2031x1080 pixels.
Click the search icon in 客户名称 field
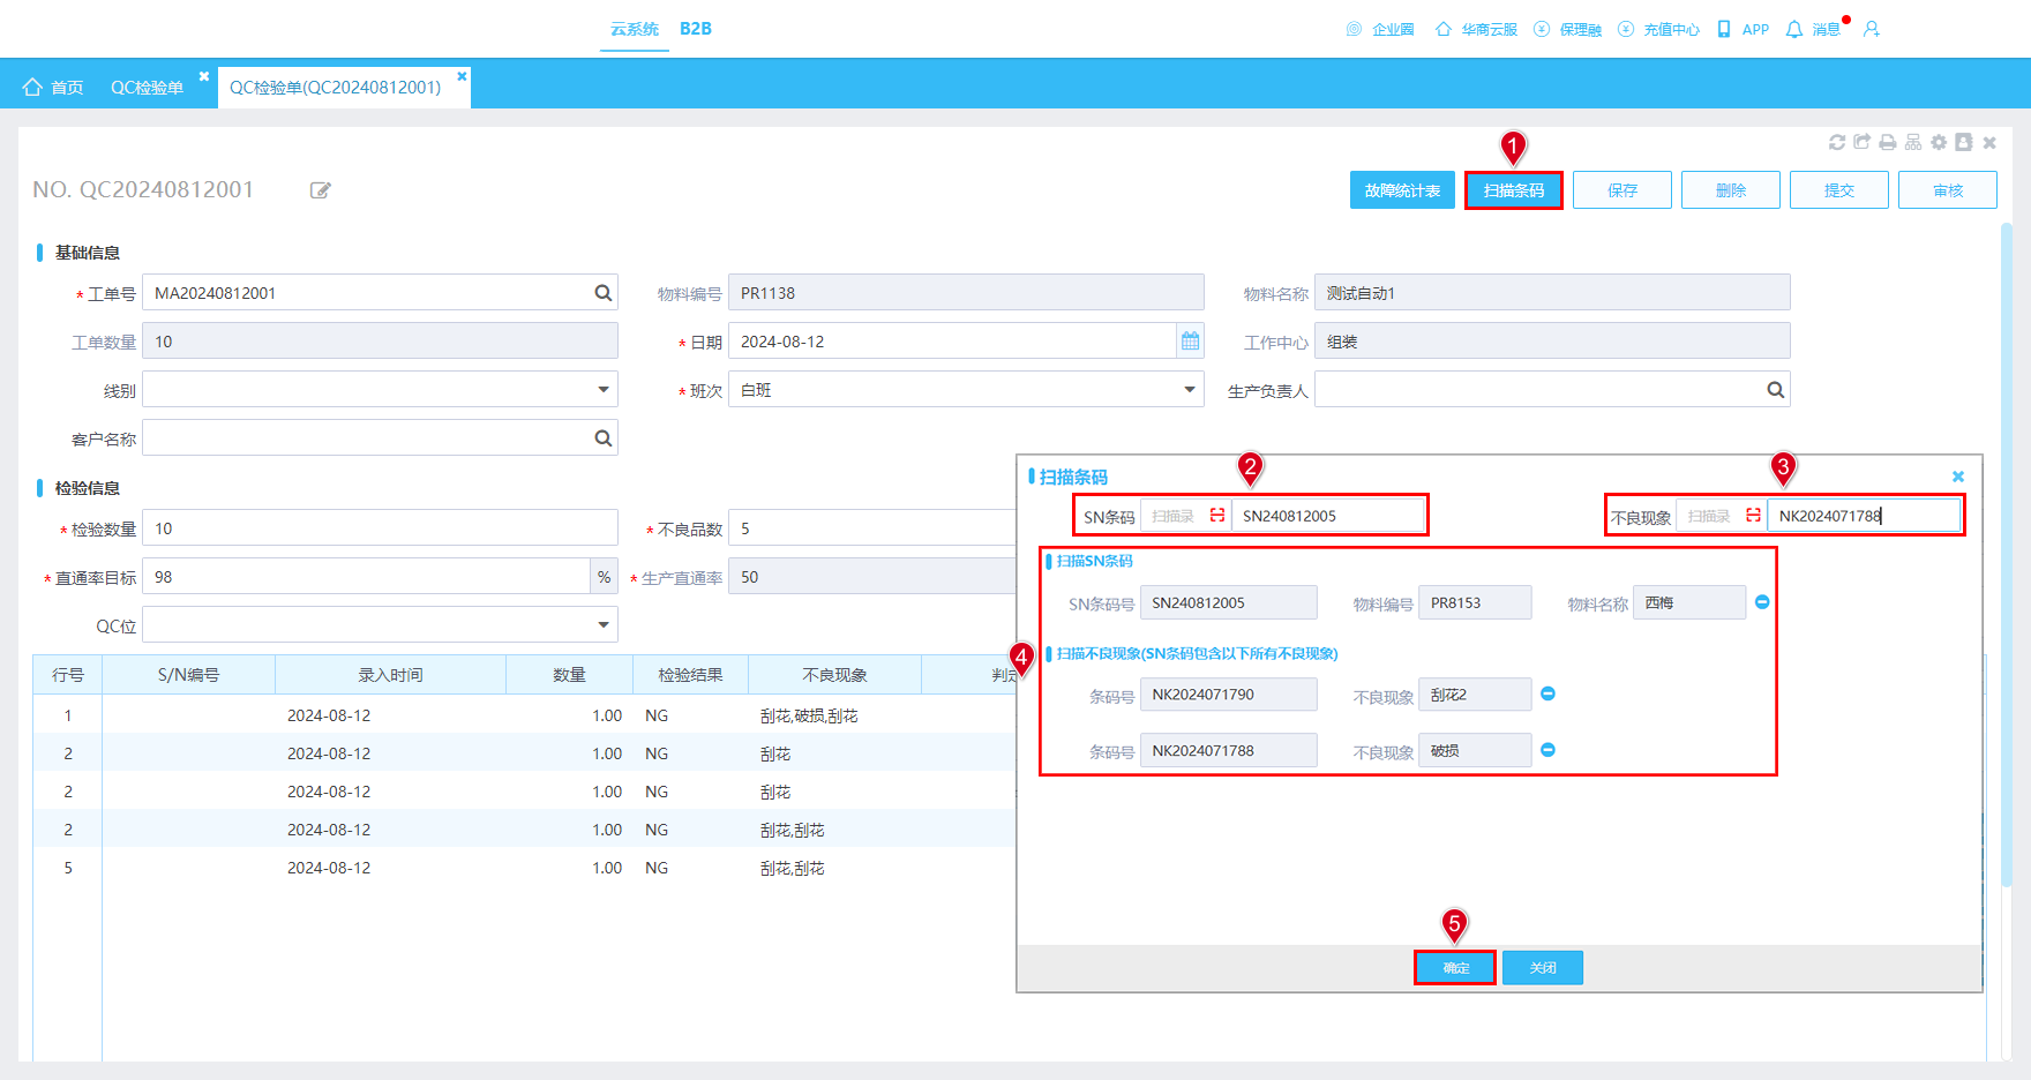(x=603, y=438)
